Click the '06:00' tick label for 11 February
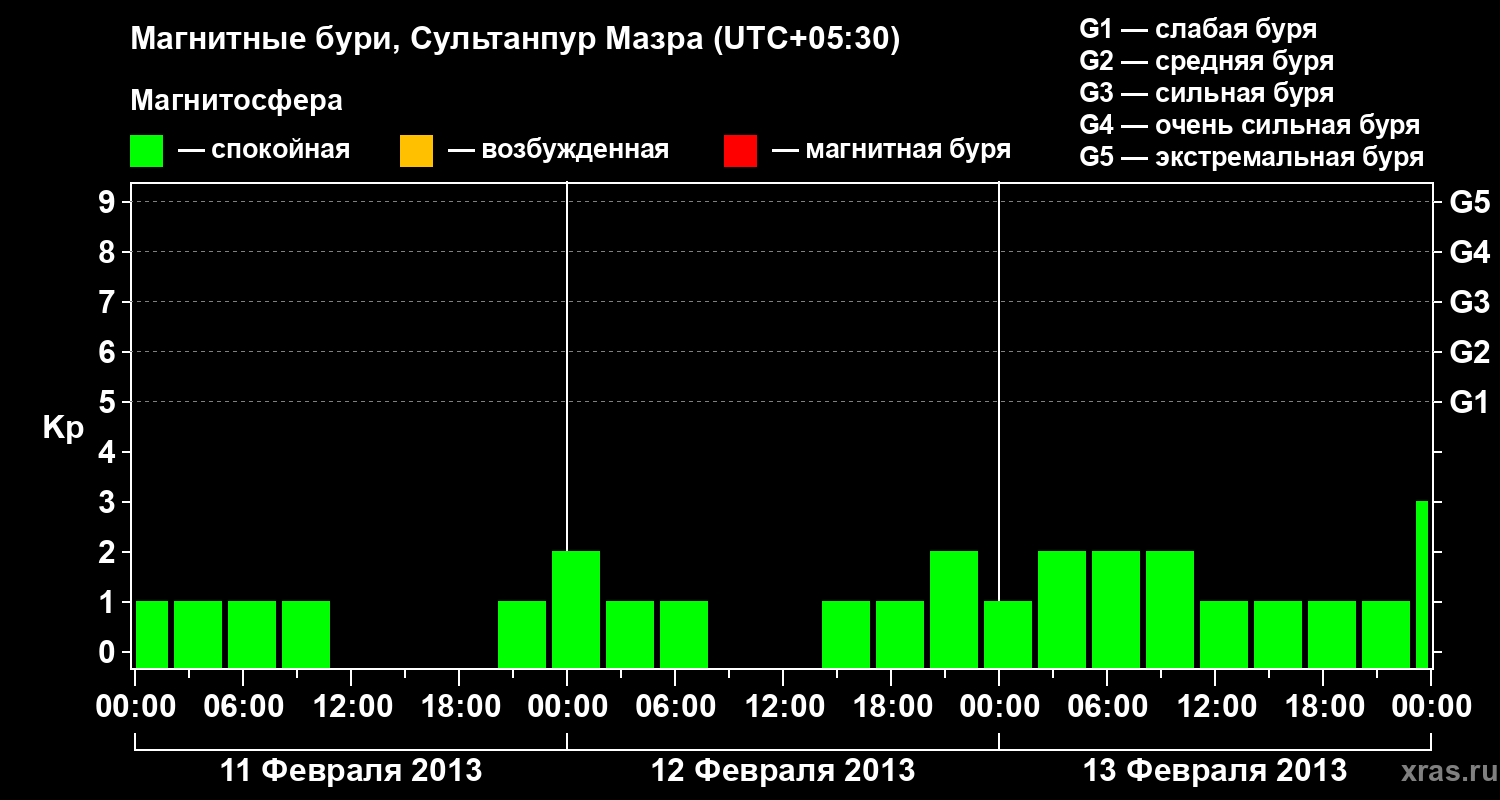The image size is (1500, 800). pyautogui.click(x=243, y=706)
